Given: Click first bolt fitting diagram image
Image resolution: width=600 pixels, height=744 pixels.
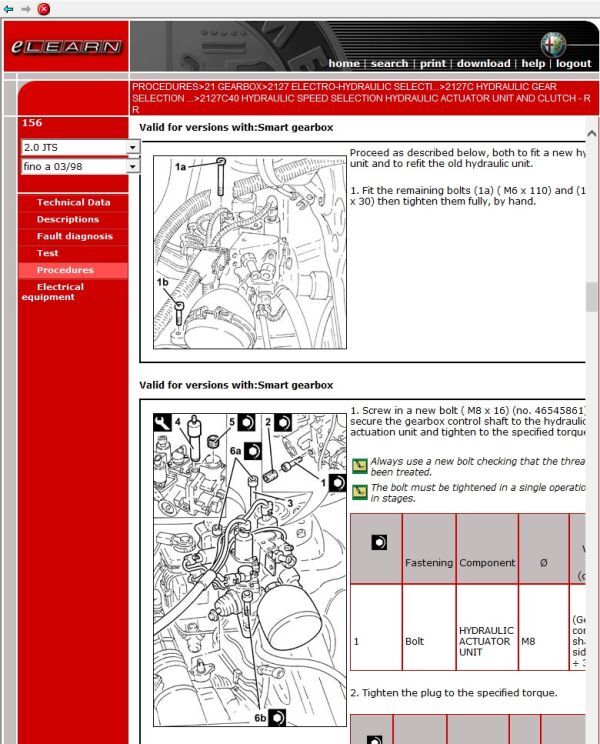Looking at the screenshot, I should [250, 252].
